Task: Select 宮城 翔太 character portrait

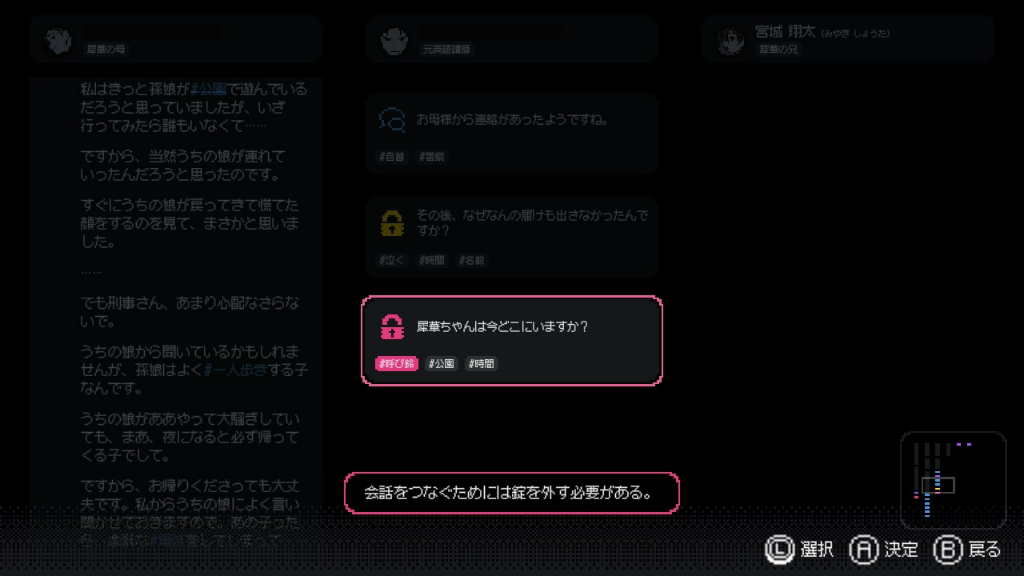Action: click(x=730, y=40)
